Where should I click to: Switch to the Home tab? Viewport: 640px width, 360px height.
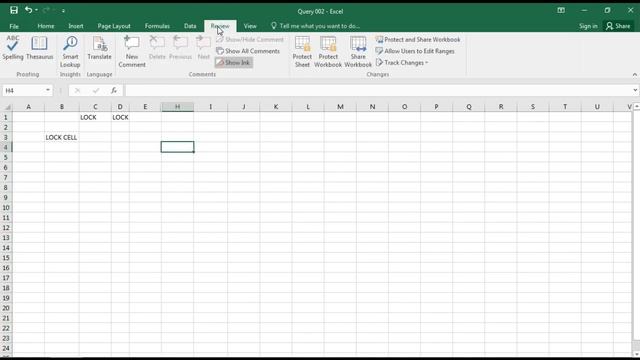[46, 26]
